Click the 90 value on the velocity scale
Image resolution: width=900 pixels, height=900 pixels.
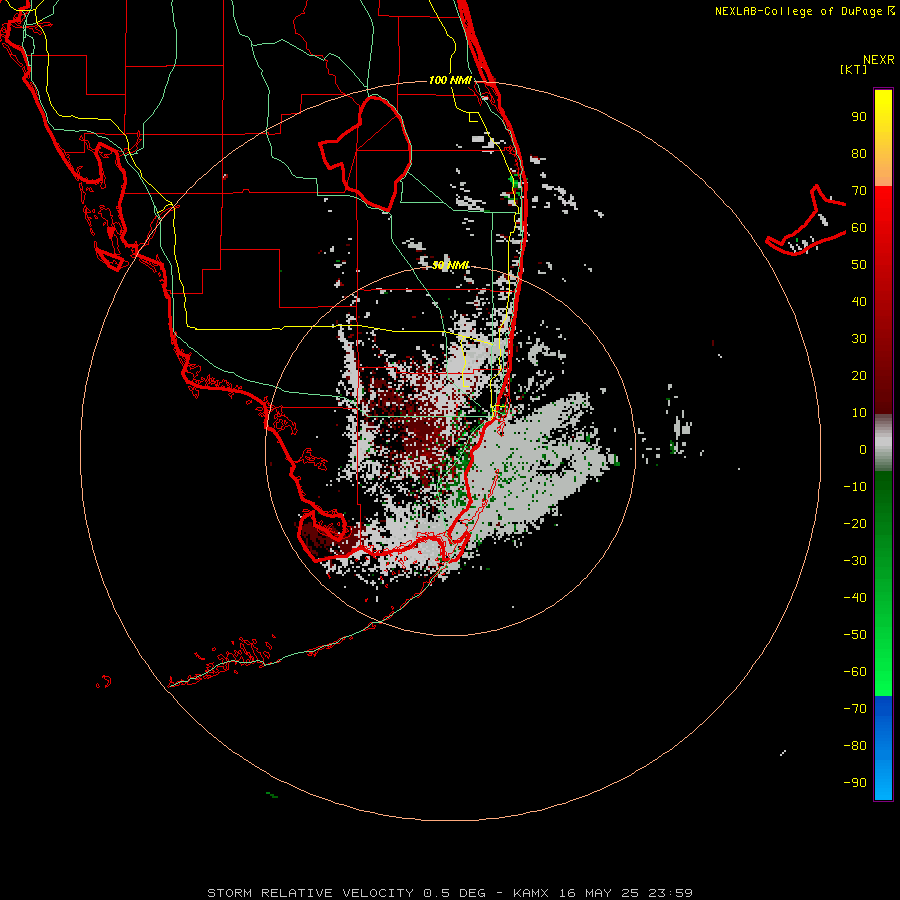[x=859, y=117]
